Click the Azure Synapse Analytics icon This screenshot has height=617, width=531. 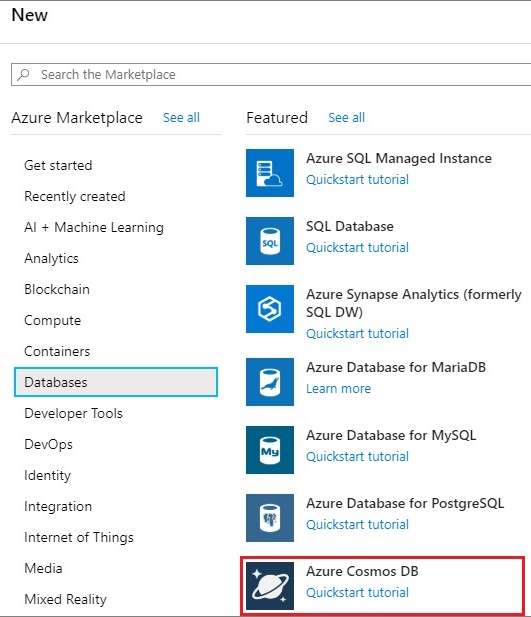tap(270, 309)
